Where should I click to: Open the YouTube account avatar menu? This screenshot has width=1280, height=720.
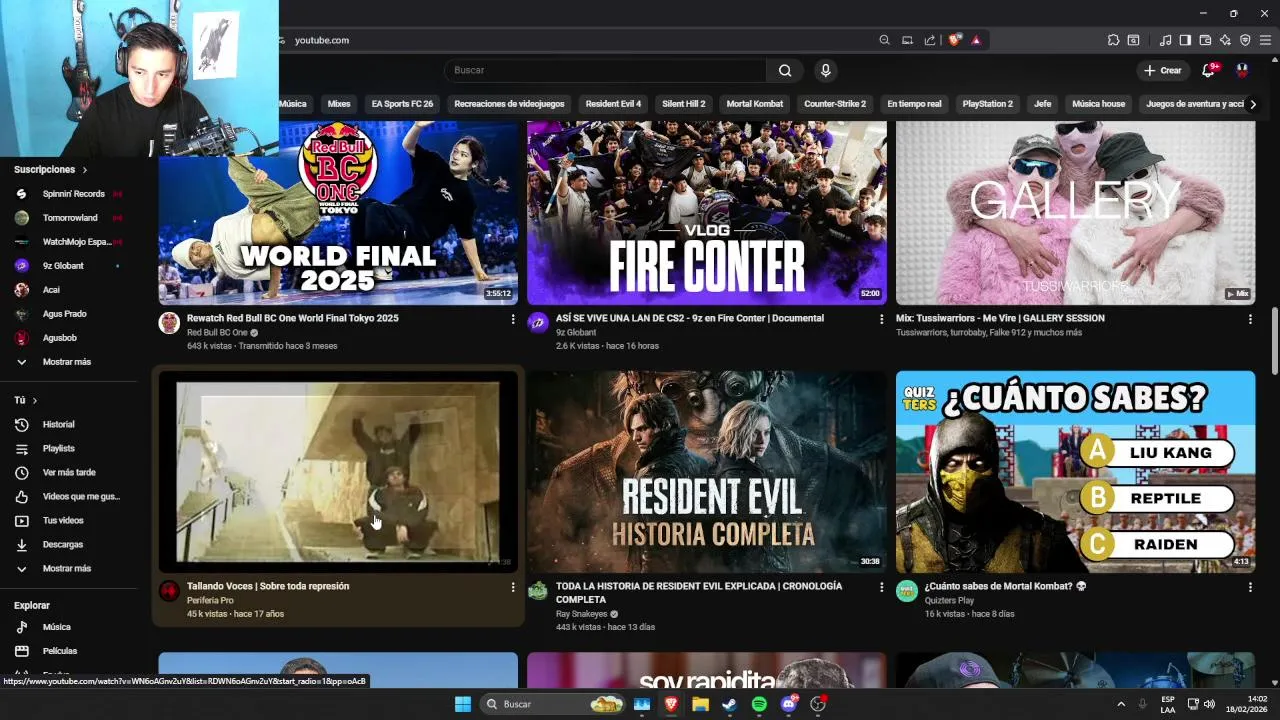(x=1242, y=70)
